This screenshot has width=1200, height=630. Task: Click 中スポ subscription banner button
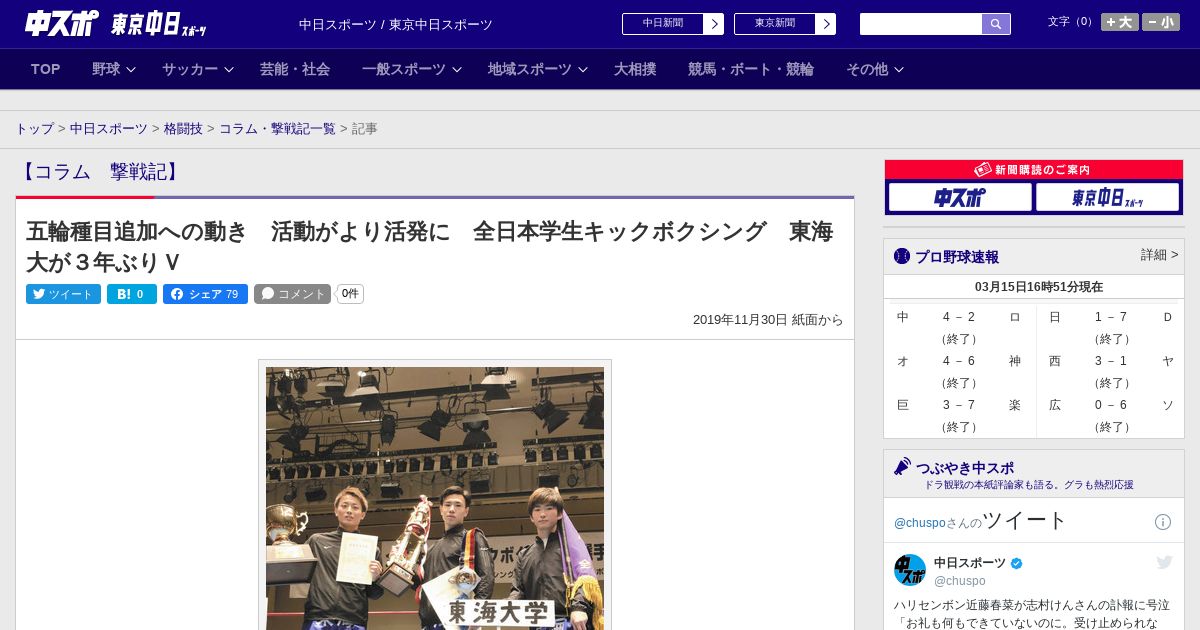(x=960, y=197)
